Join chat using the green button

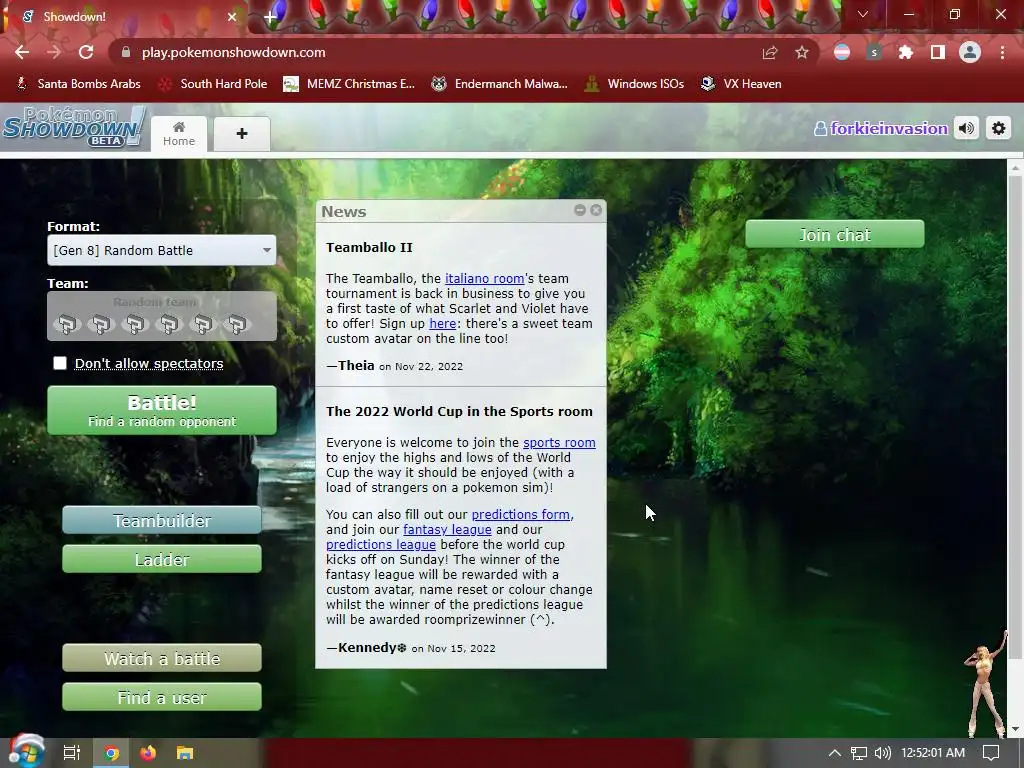(x=835, y=234)
